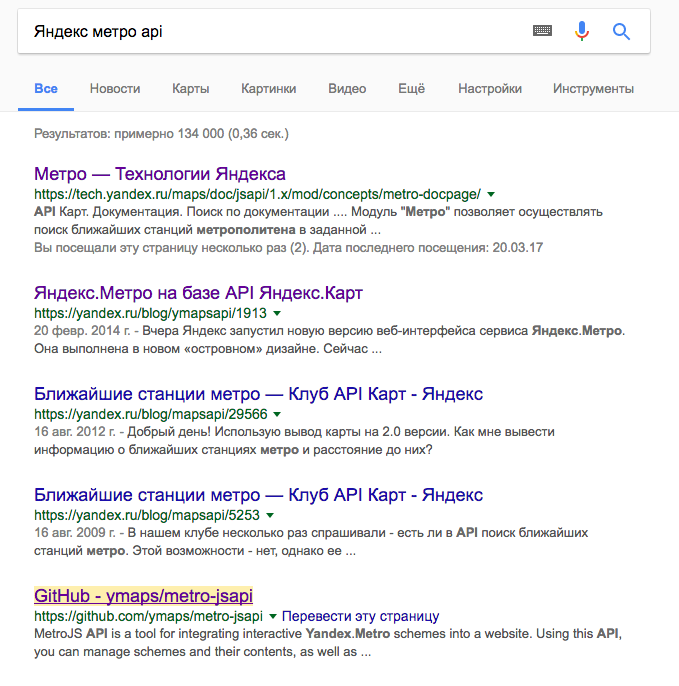Click 'MetroJS API is a tool' snippet
679x686 pixels.
point(328,643)
